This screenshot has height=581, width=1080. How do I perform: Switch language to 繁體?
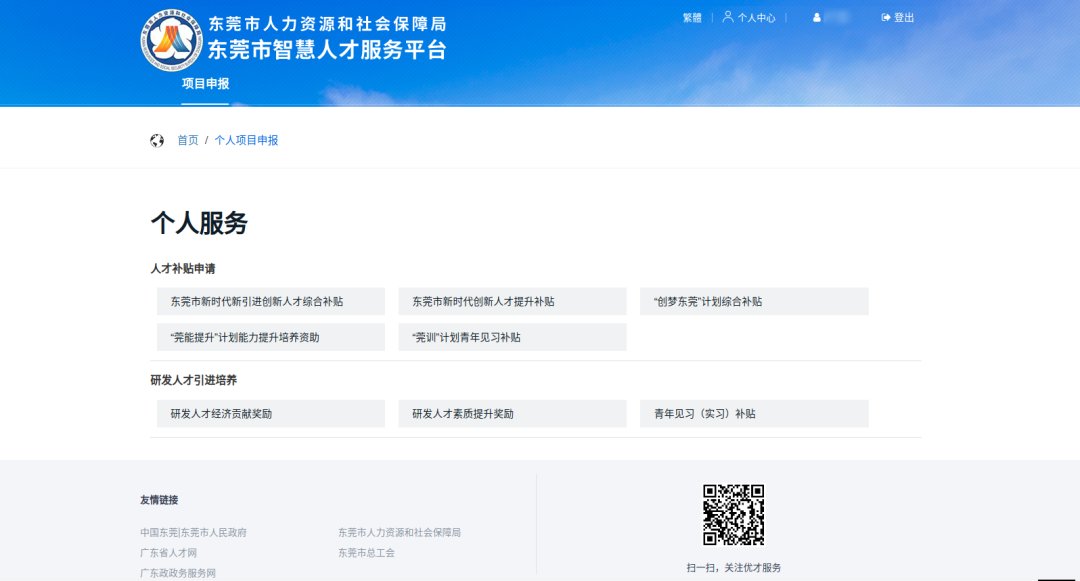692,18
